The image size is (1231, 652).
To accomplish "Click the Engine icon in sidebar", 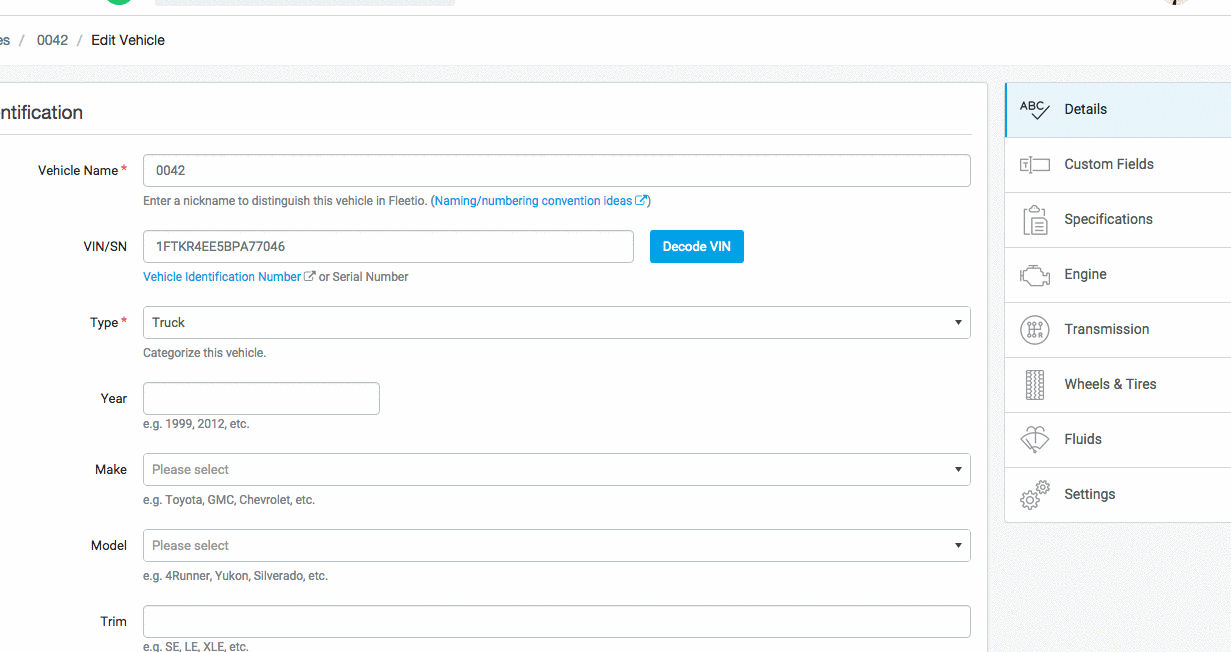I will tap(1034, 275).
